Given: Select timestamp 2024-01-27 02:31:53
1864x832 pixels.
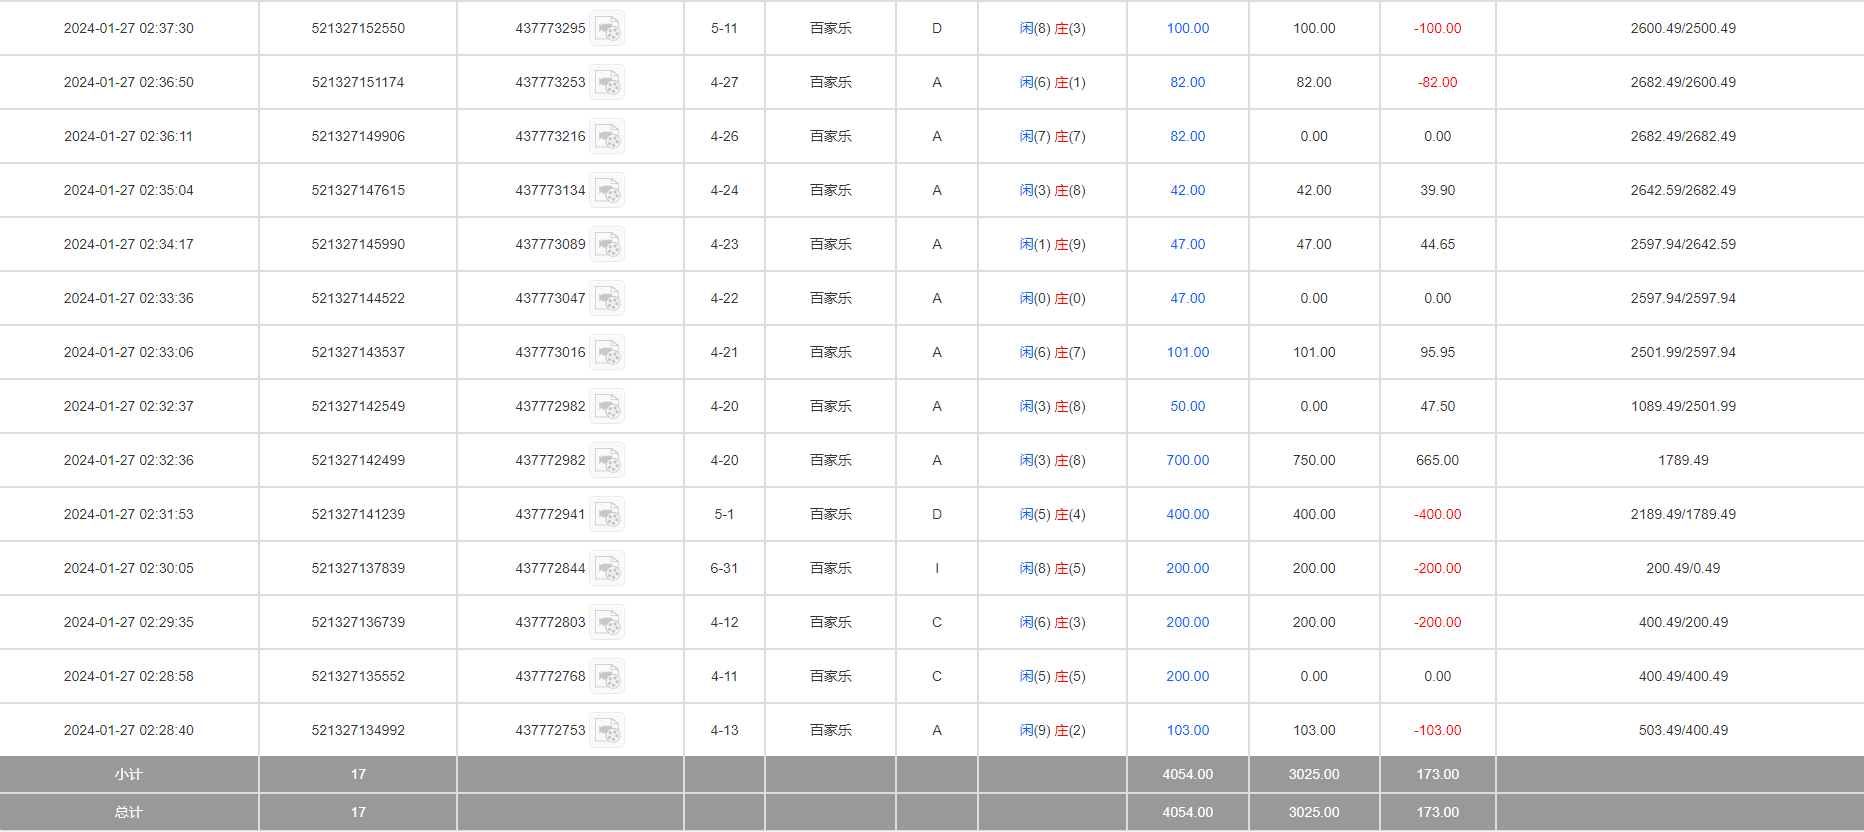Looking at the screenshot, I should [x=129, y=514].
